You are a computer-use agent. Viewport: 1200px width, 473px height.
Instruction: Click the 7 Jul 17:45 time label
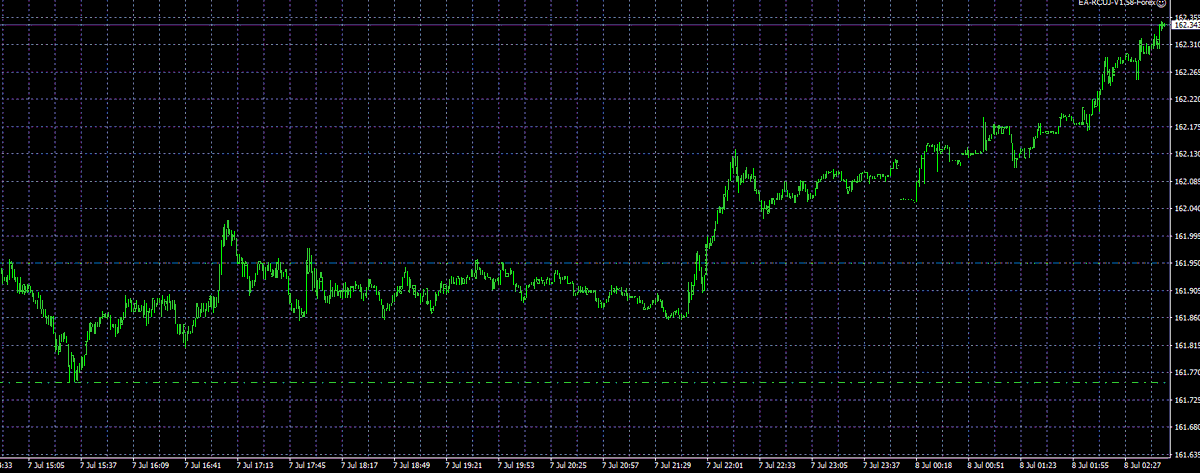point(308,466)
